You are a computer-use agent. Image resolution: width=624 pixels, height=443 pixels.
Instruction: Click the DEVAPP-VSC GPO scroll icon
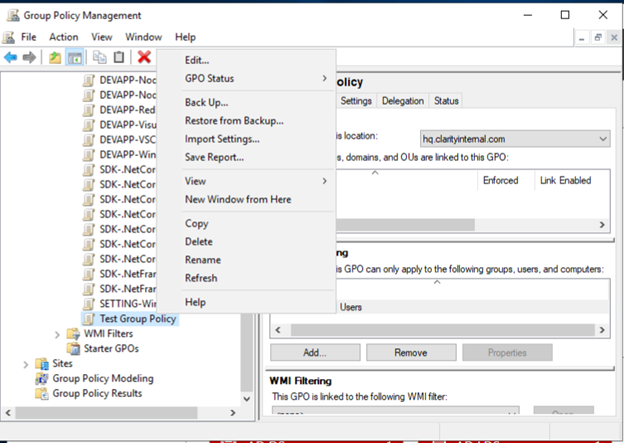(89, 140)
